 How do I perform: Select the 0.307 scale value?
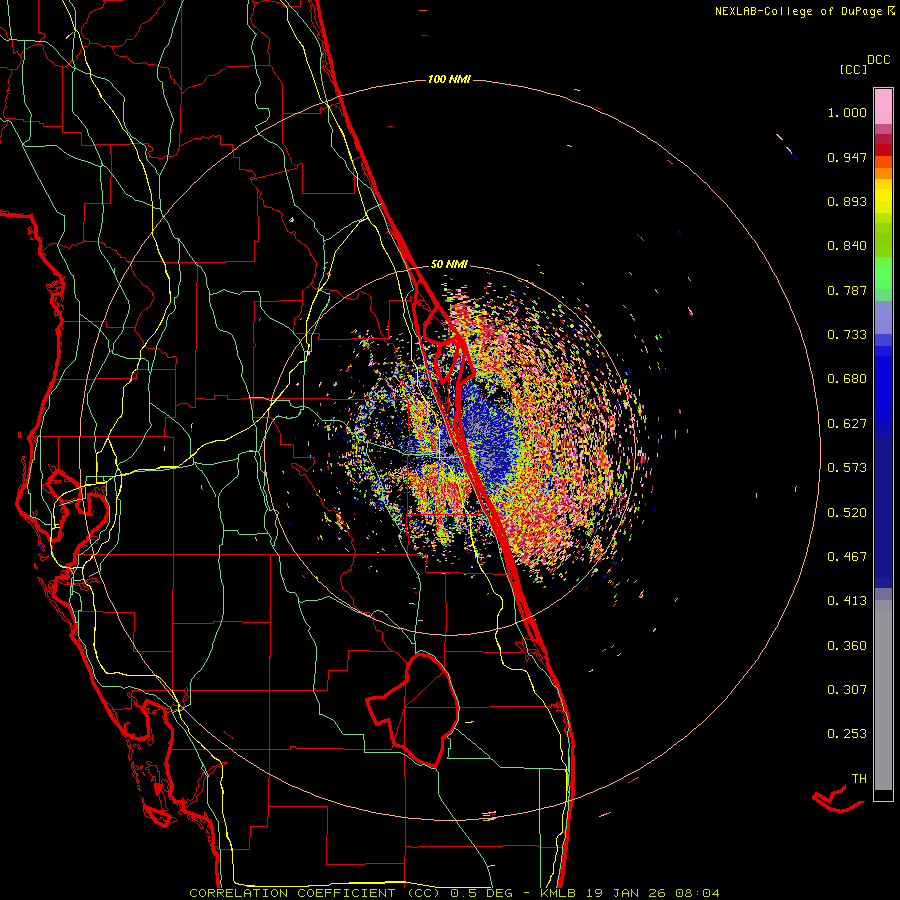tap(847, 690)
